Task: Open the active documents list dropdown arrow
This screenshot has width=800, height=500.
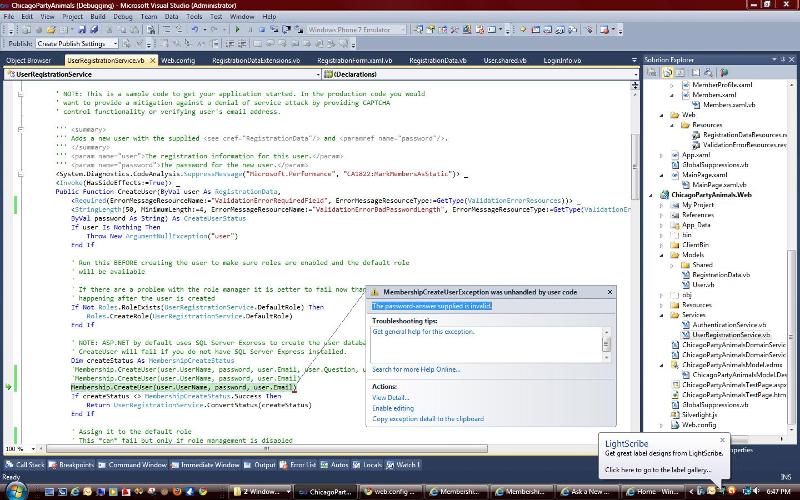Action: coord(634,60)
